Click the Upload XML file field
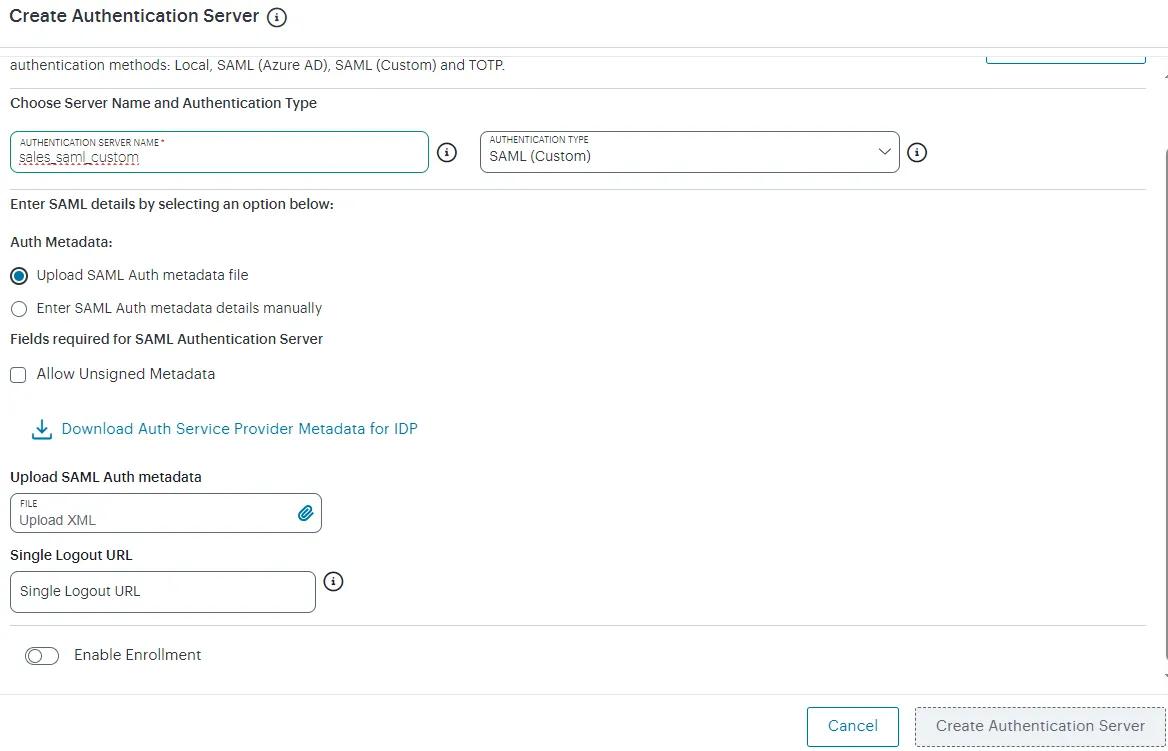The height and width of the screenshot is (751, 1168). pyautogui.click(x=166, y=513)
